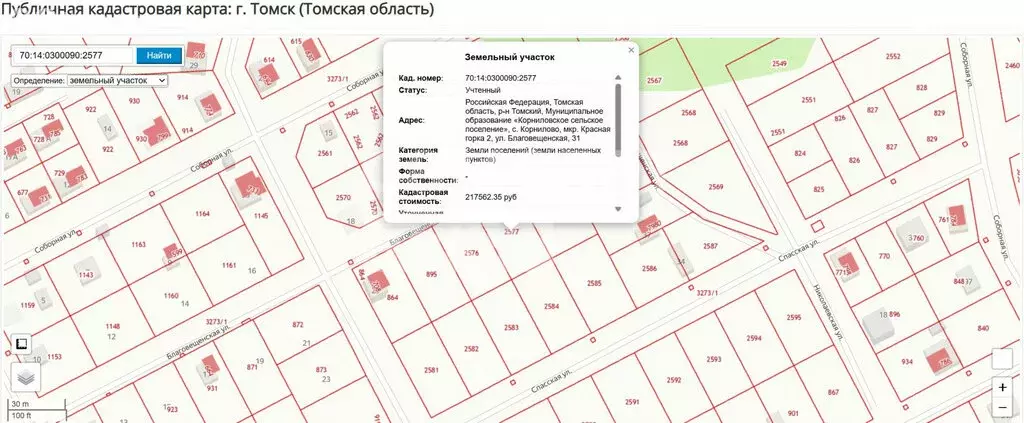Screen dimensions: 1024x423
Task: Click the popup vertical scrollbar thumb
Action: click(618, 119)
